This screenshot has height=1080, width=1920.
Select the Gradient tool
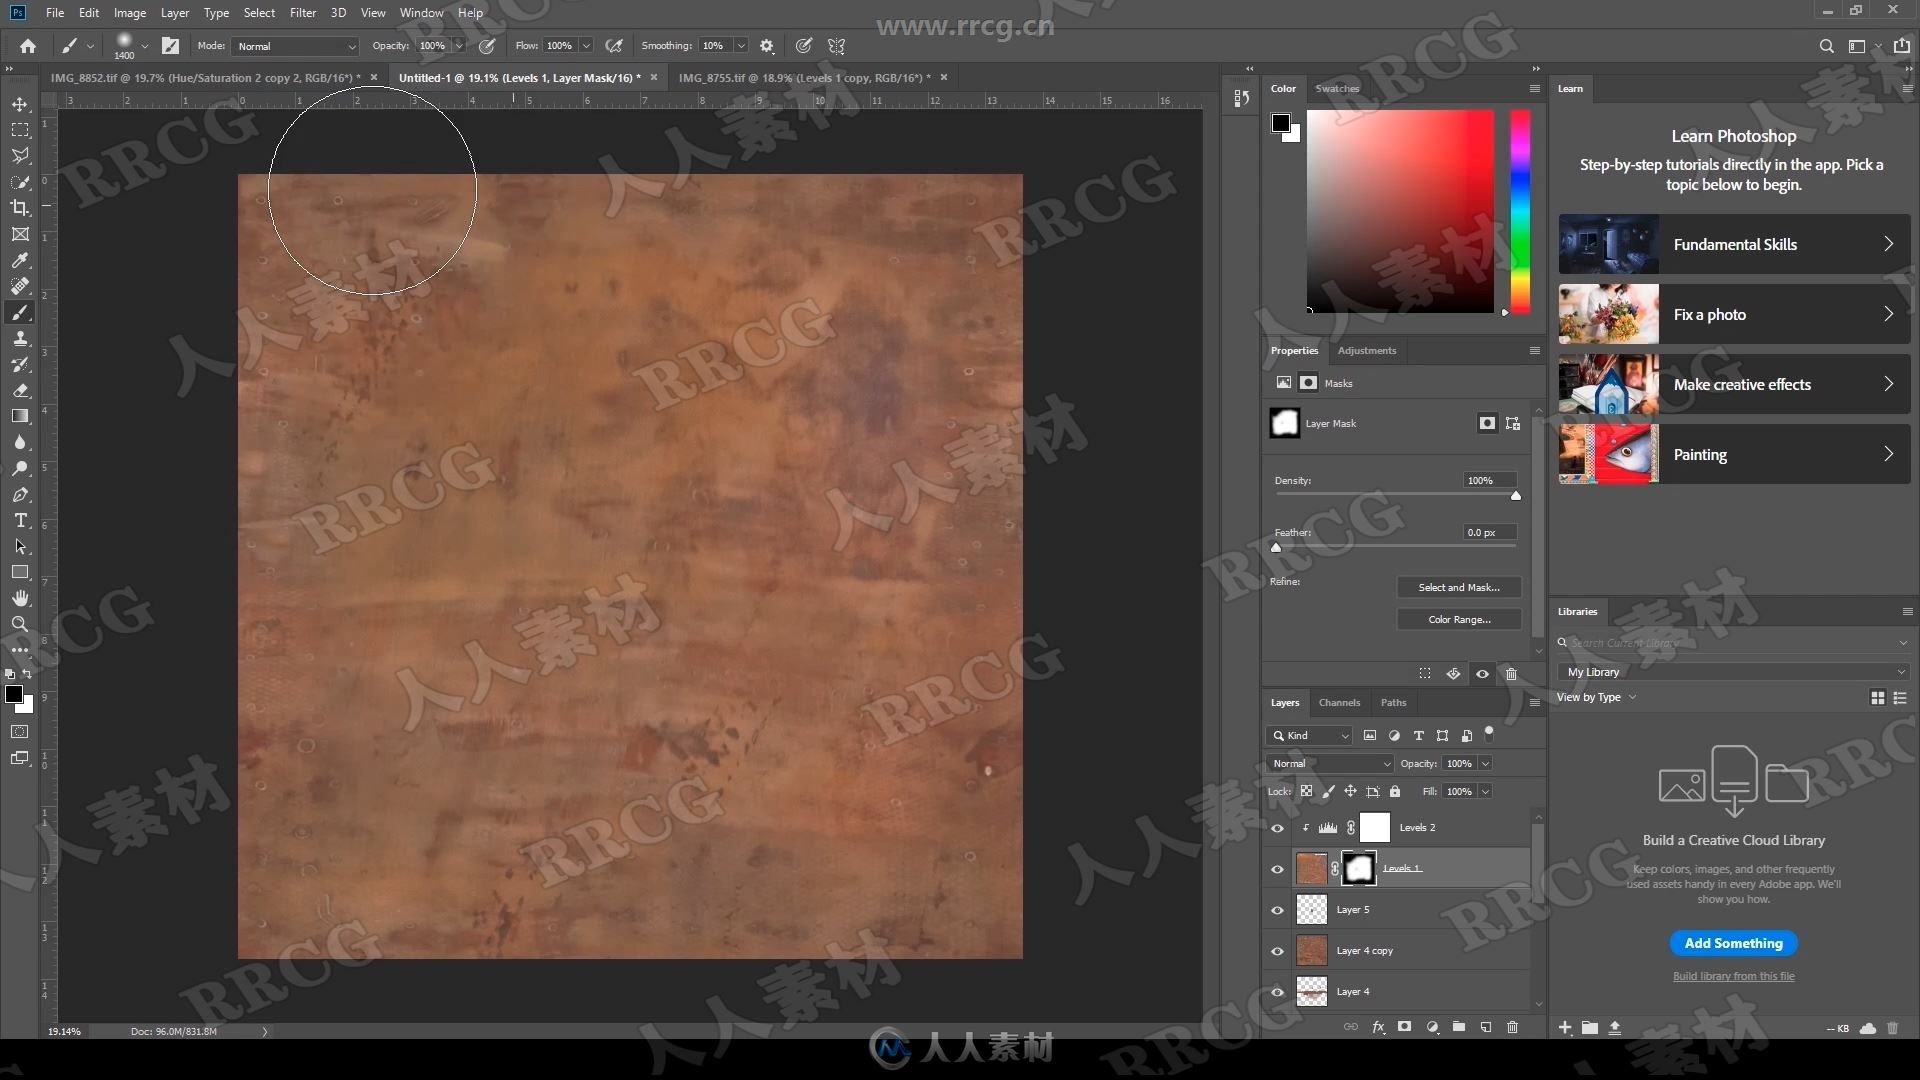[18, 417]
